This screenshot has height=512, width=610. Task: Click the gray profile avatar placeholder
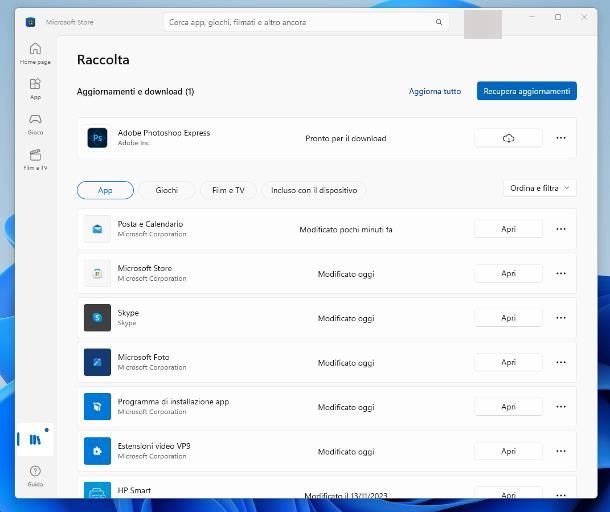pyautogui.click(x=483, y=25)
